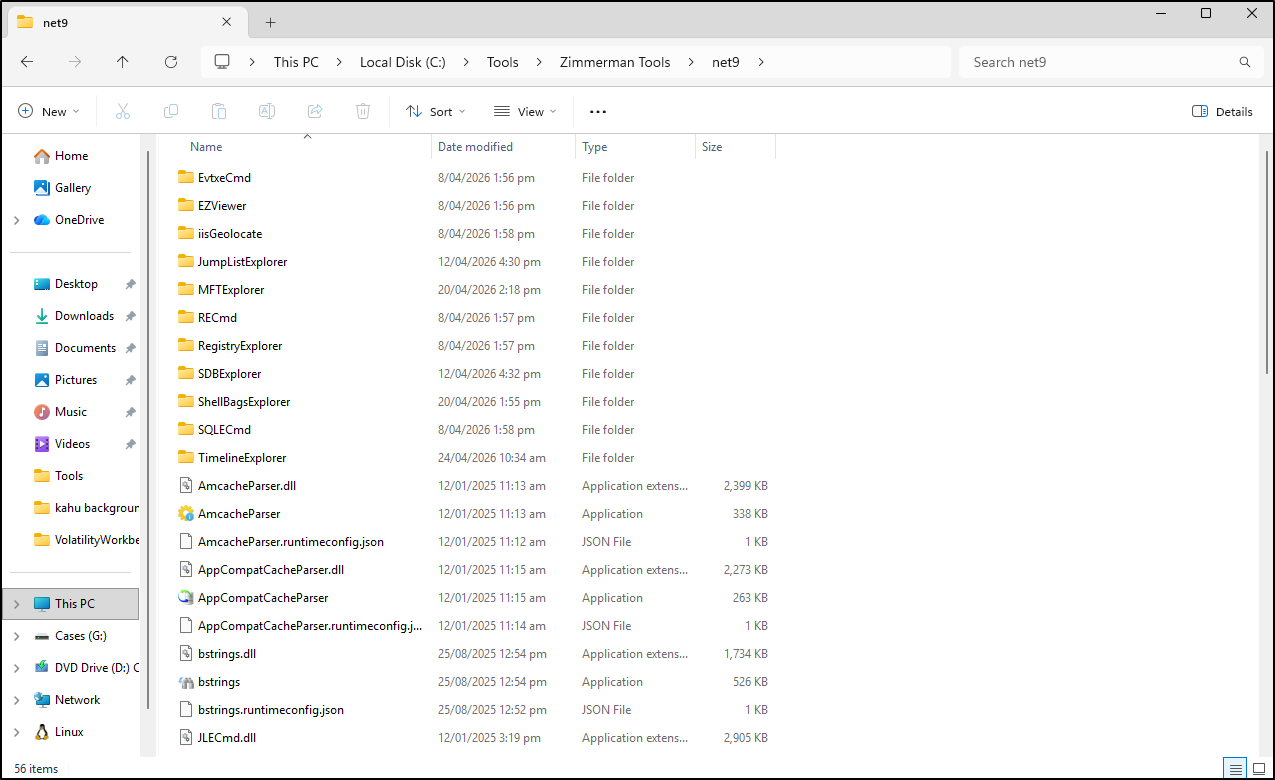Click the Share icon in toolbar

coord(315,112)
